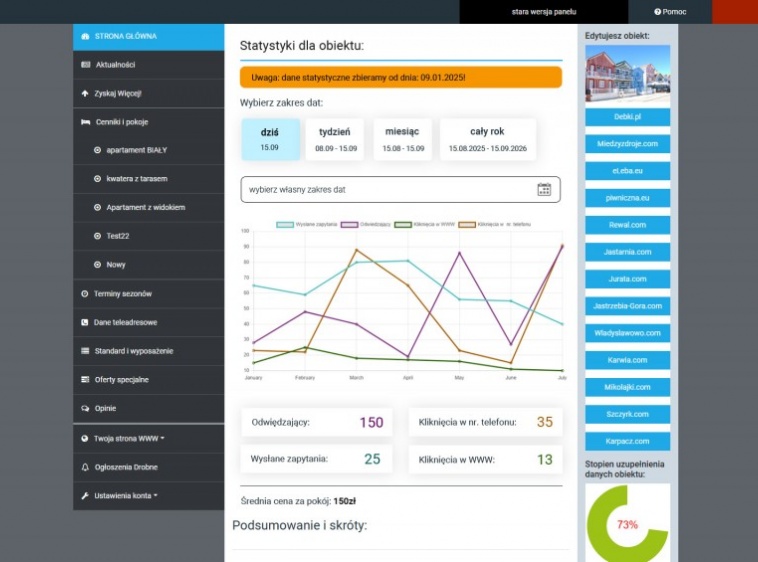Click the home icon beside Strona Główna
This screenshot has height=562, width=758.
point(85,36)
